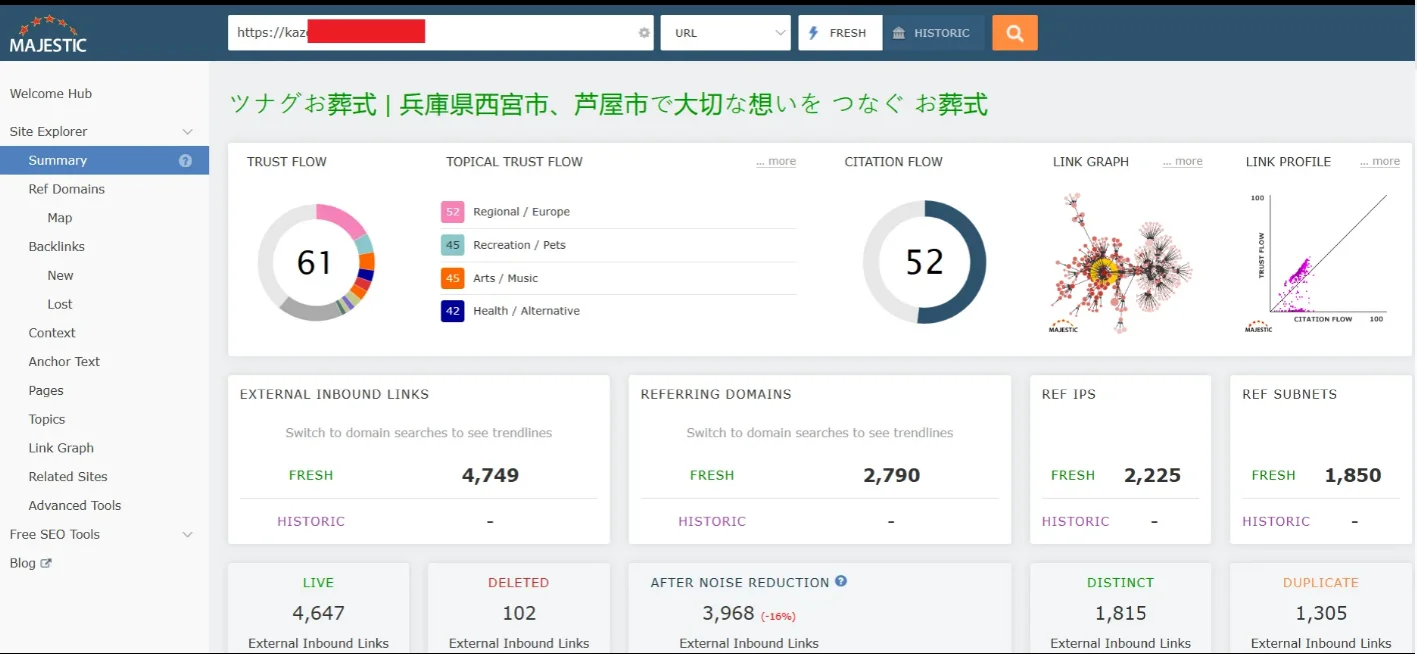Viewport: 1417px width, 654px height.
Task: Click Referring Domains fresh value 2,790
Action: tap(891, 475)
